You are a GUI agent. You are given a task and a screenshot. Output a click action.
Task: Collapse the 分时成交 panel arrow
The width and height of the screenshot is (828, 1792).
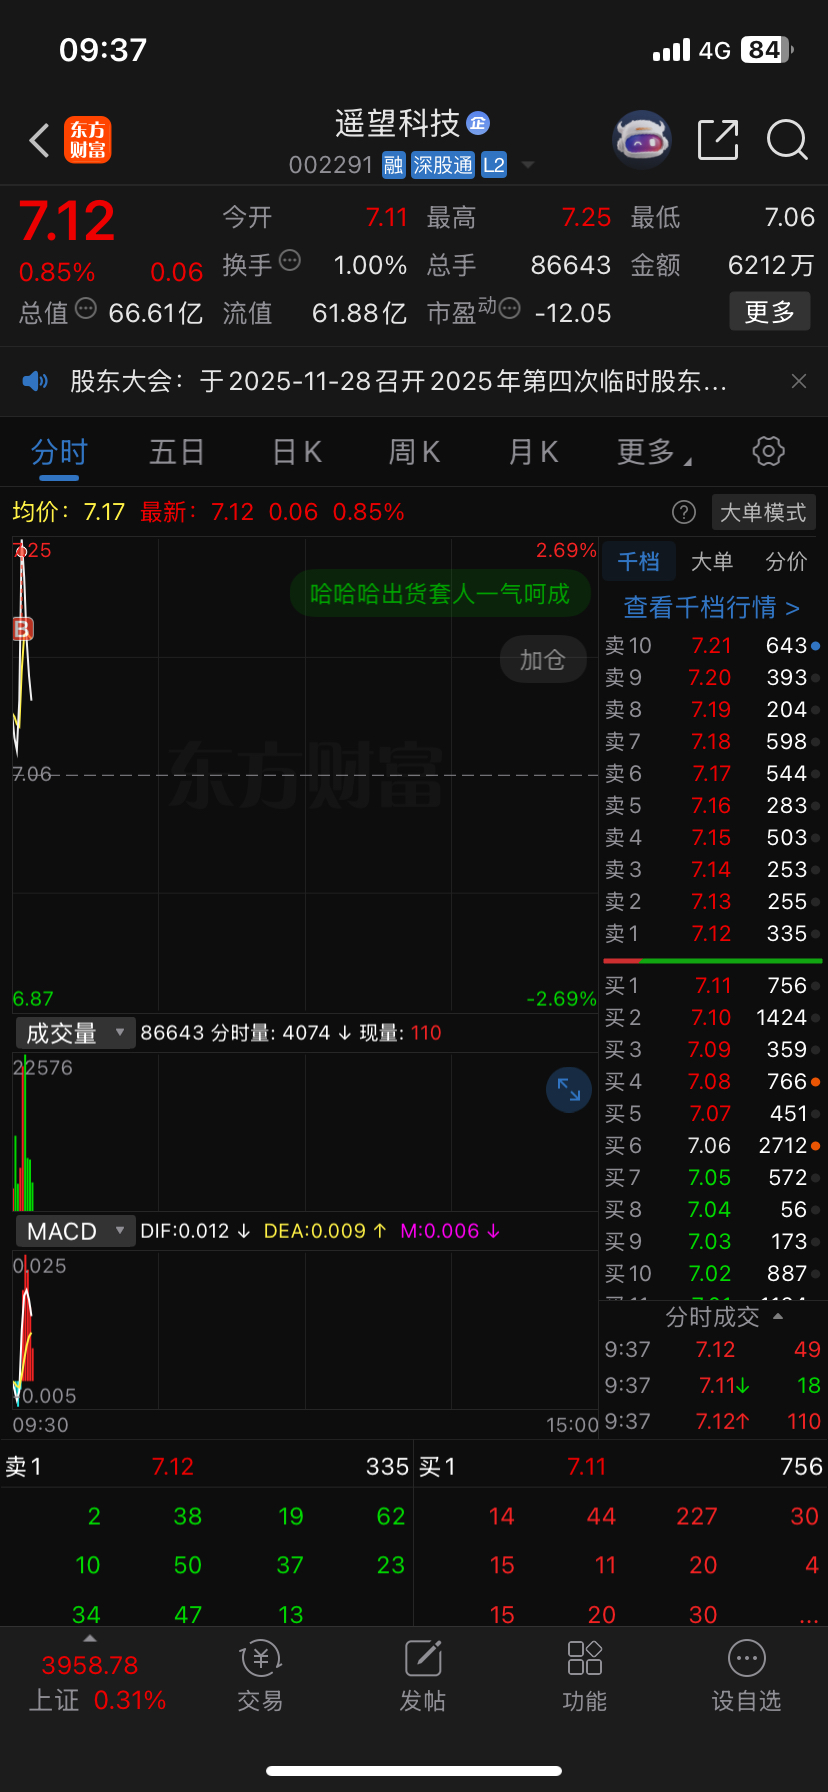779,1316
